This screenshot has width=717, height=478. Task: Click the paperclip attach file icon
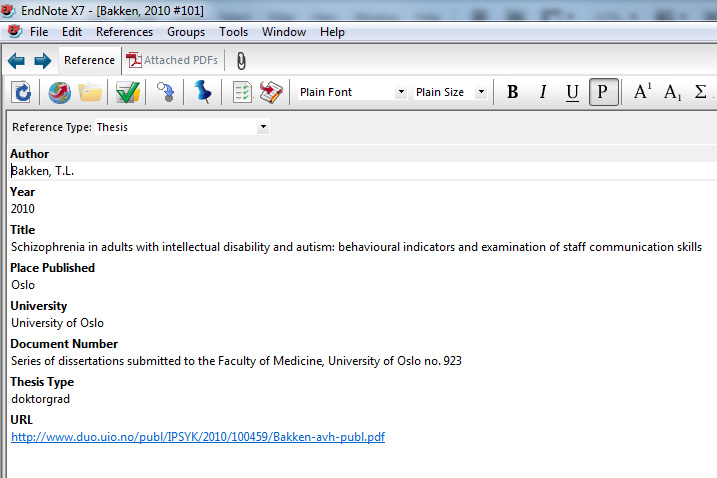pos(241,60)
